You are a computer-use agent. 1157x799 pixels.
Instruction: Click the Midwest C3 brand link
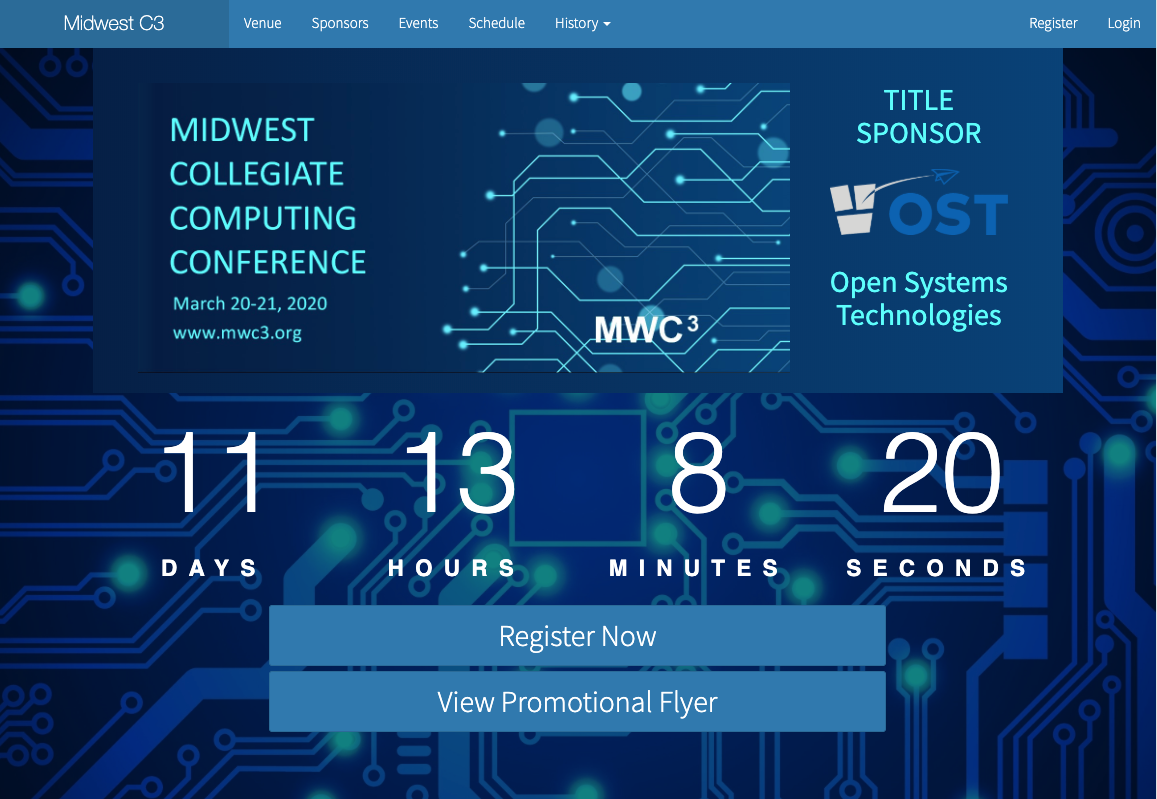point(114,23)
